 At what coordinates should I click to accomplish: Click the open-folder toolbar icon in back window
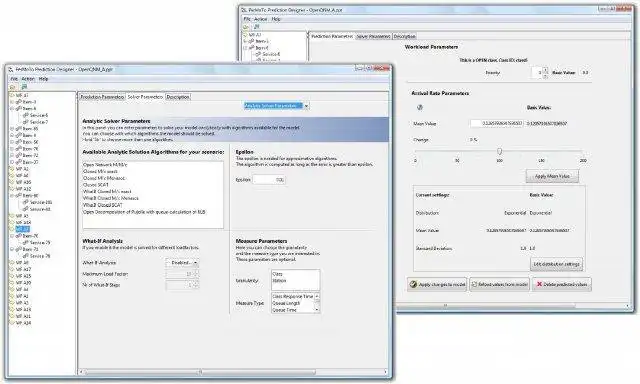246,27
